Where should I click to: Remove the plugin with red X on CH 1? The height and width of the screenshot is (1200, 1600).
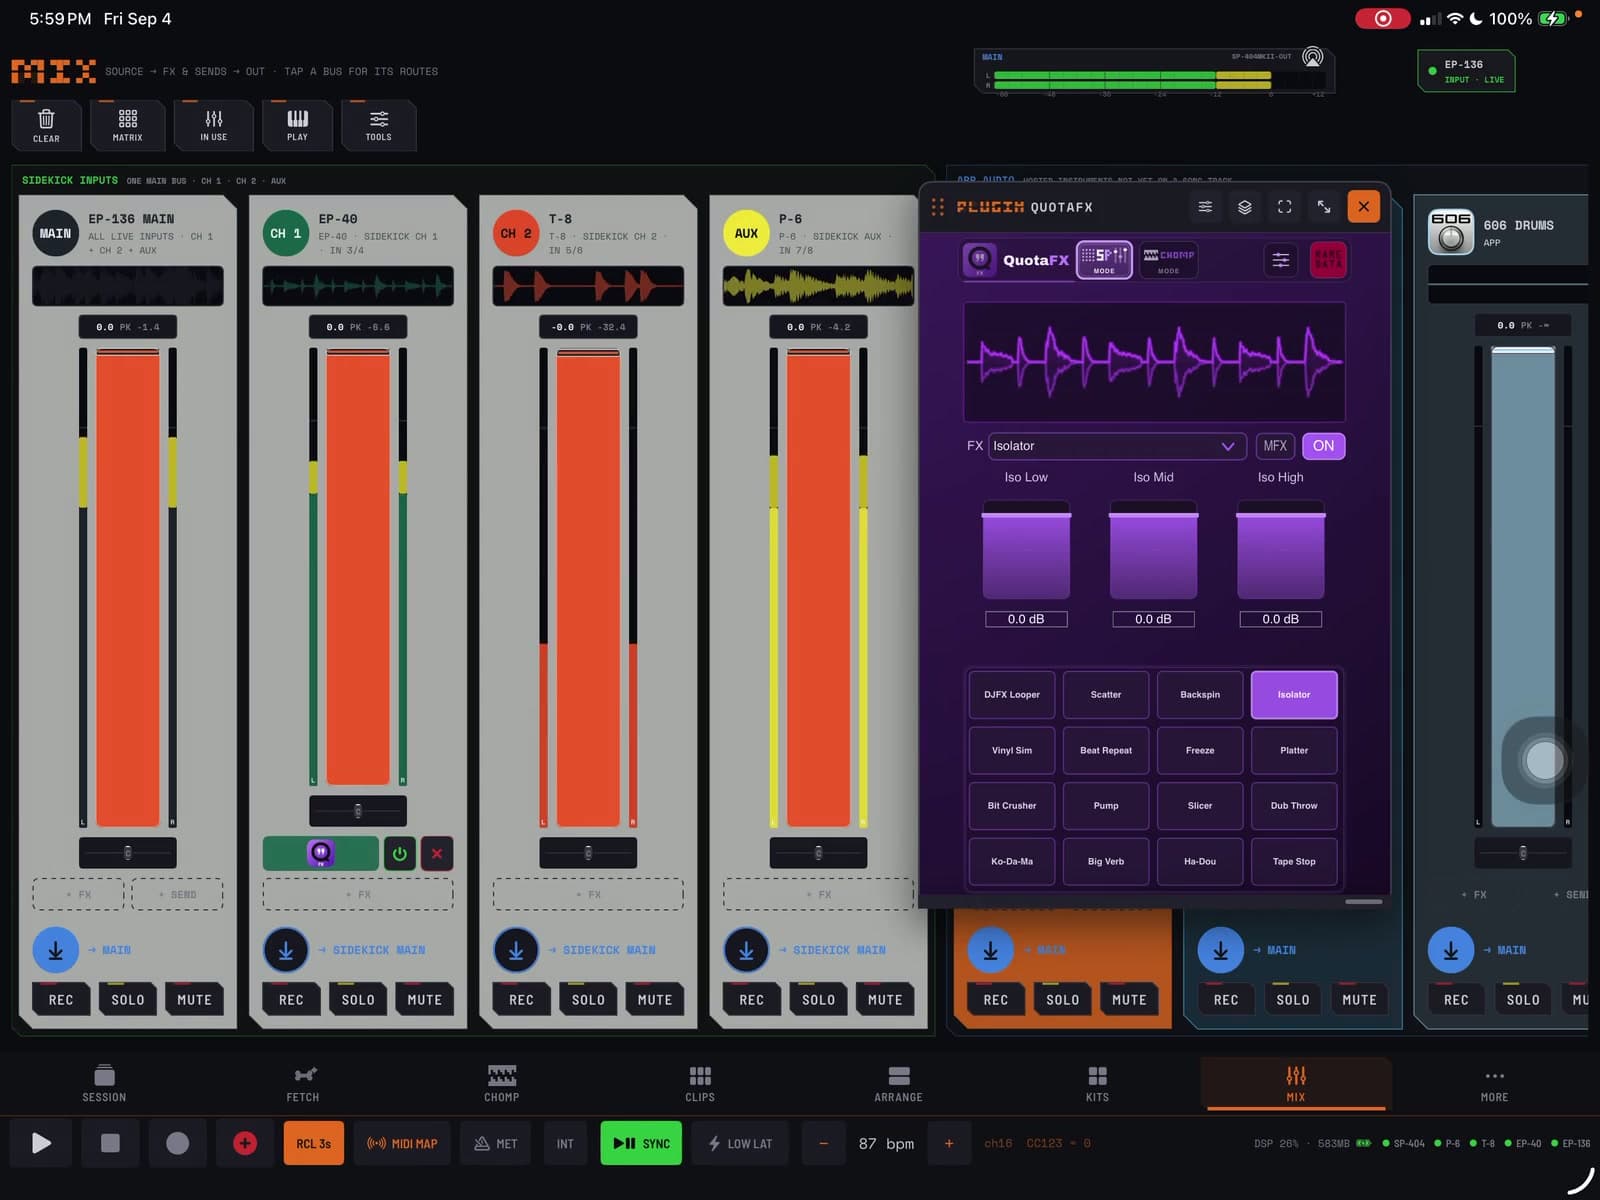coord(437,853)
